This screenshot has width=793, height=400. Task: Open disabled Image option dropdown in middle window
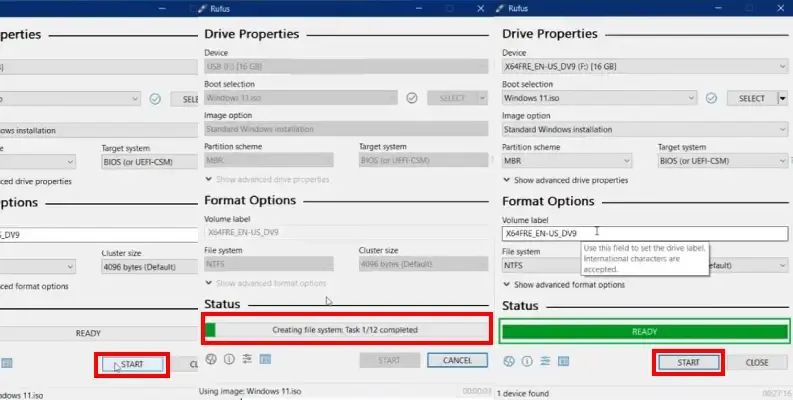(x=346, y=129)
